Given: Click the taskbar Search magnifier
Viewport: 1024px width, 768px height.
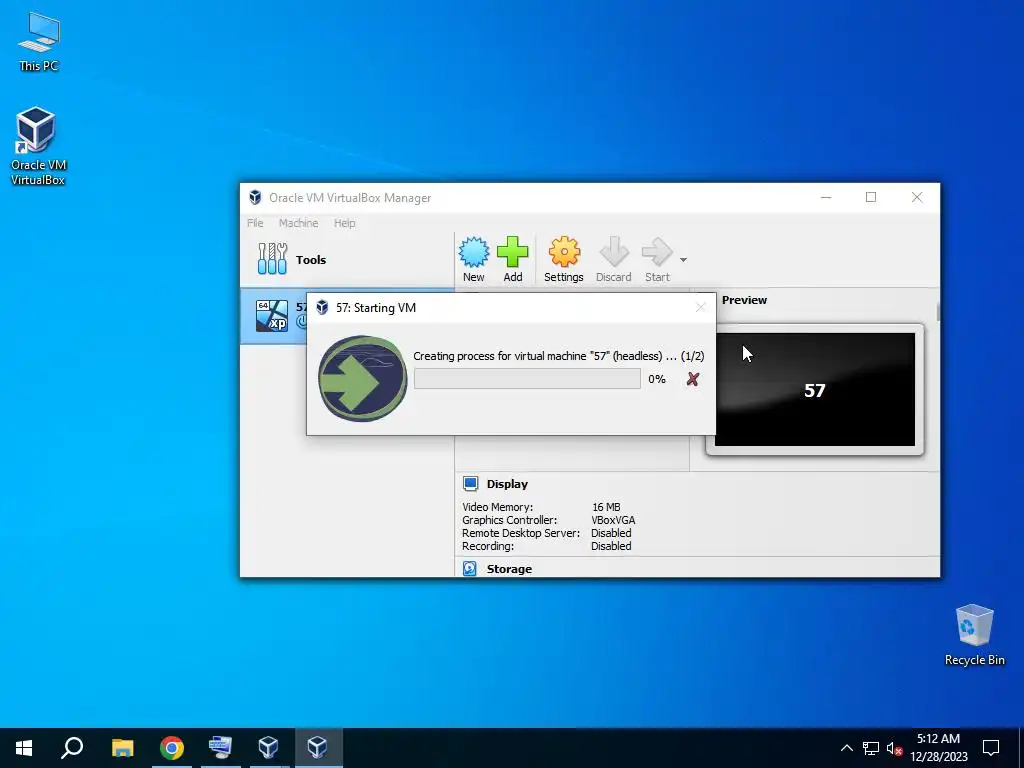Looking at the screenshot, I should click(72, 748).
